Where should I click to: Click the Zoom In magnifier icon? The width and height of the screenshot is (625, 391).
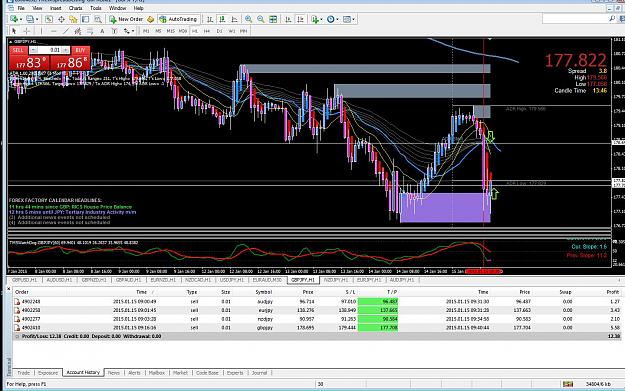pos(248,19)
